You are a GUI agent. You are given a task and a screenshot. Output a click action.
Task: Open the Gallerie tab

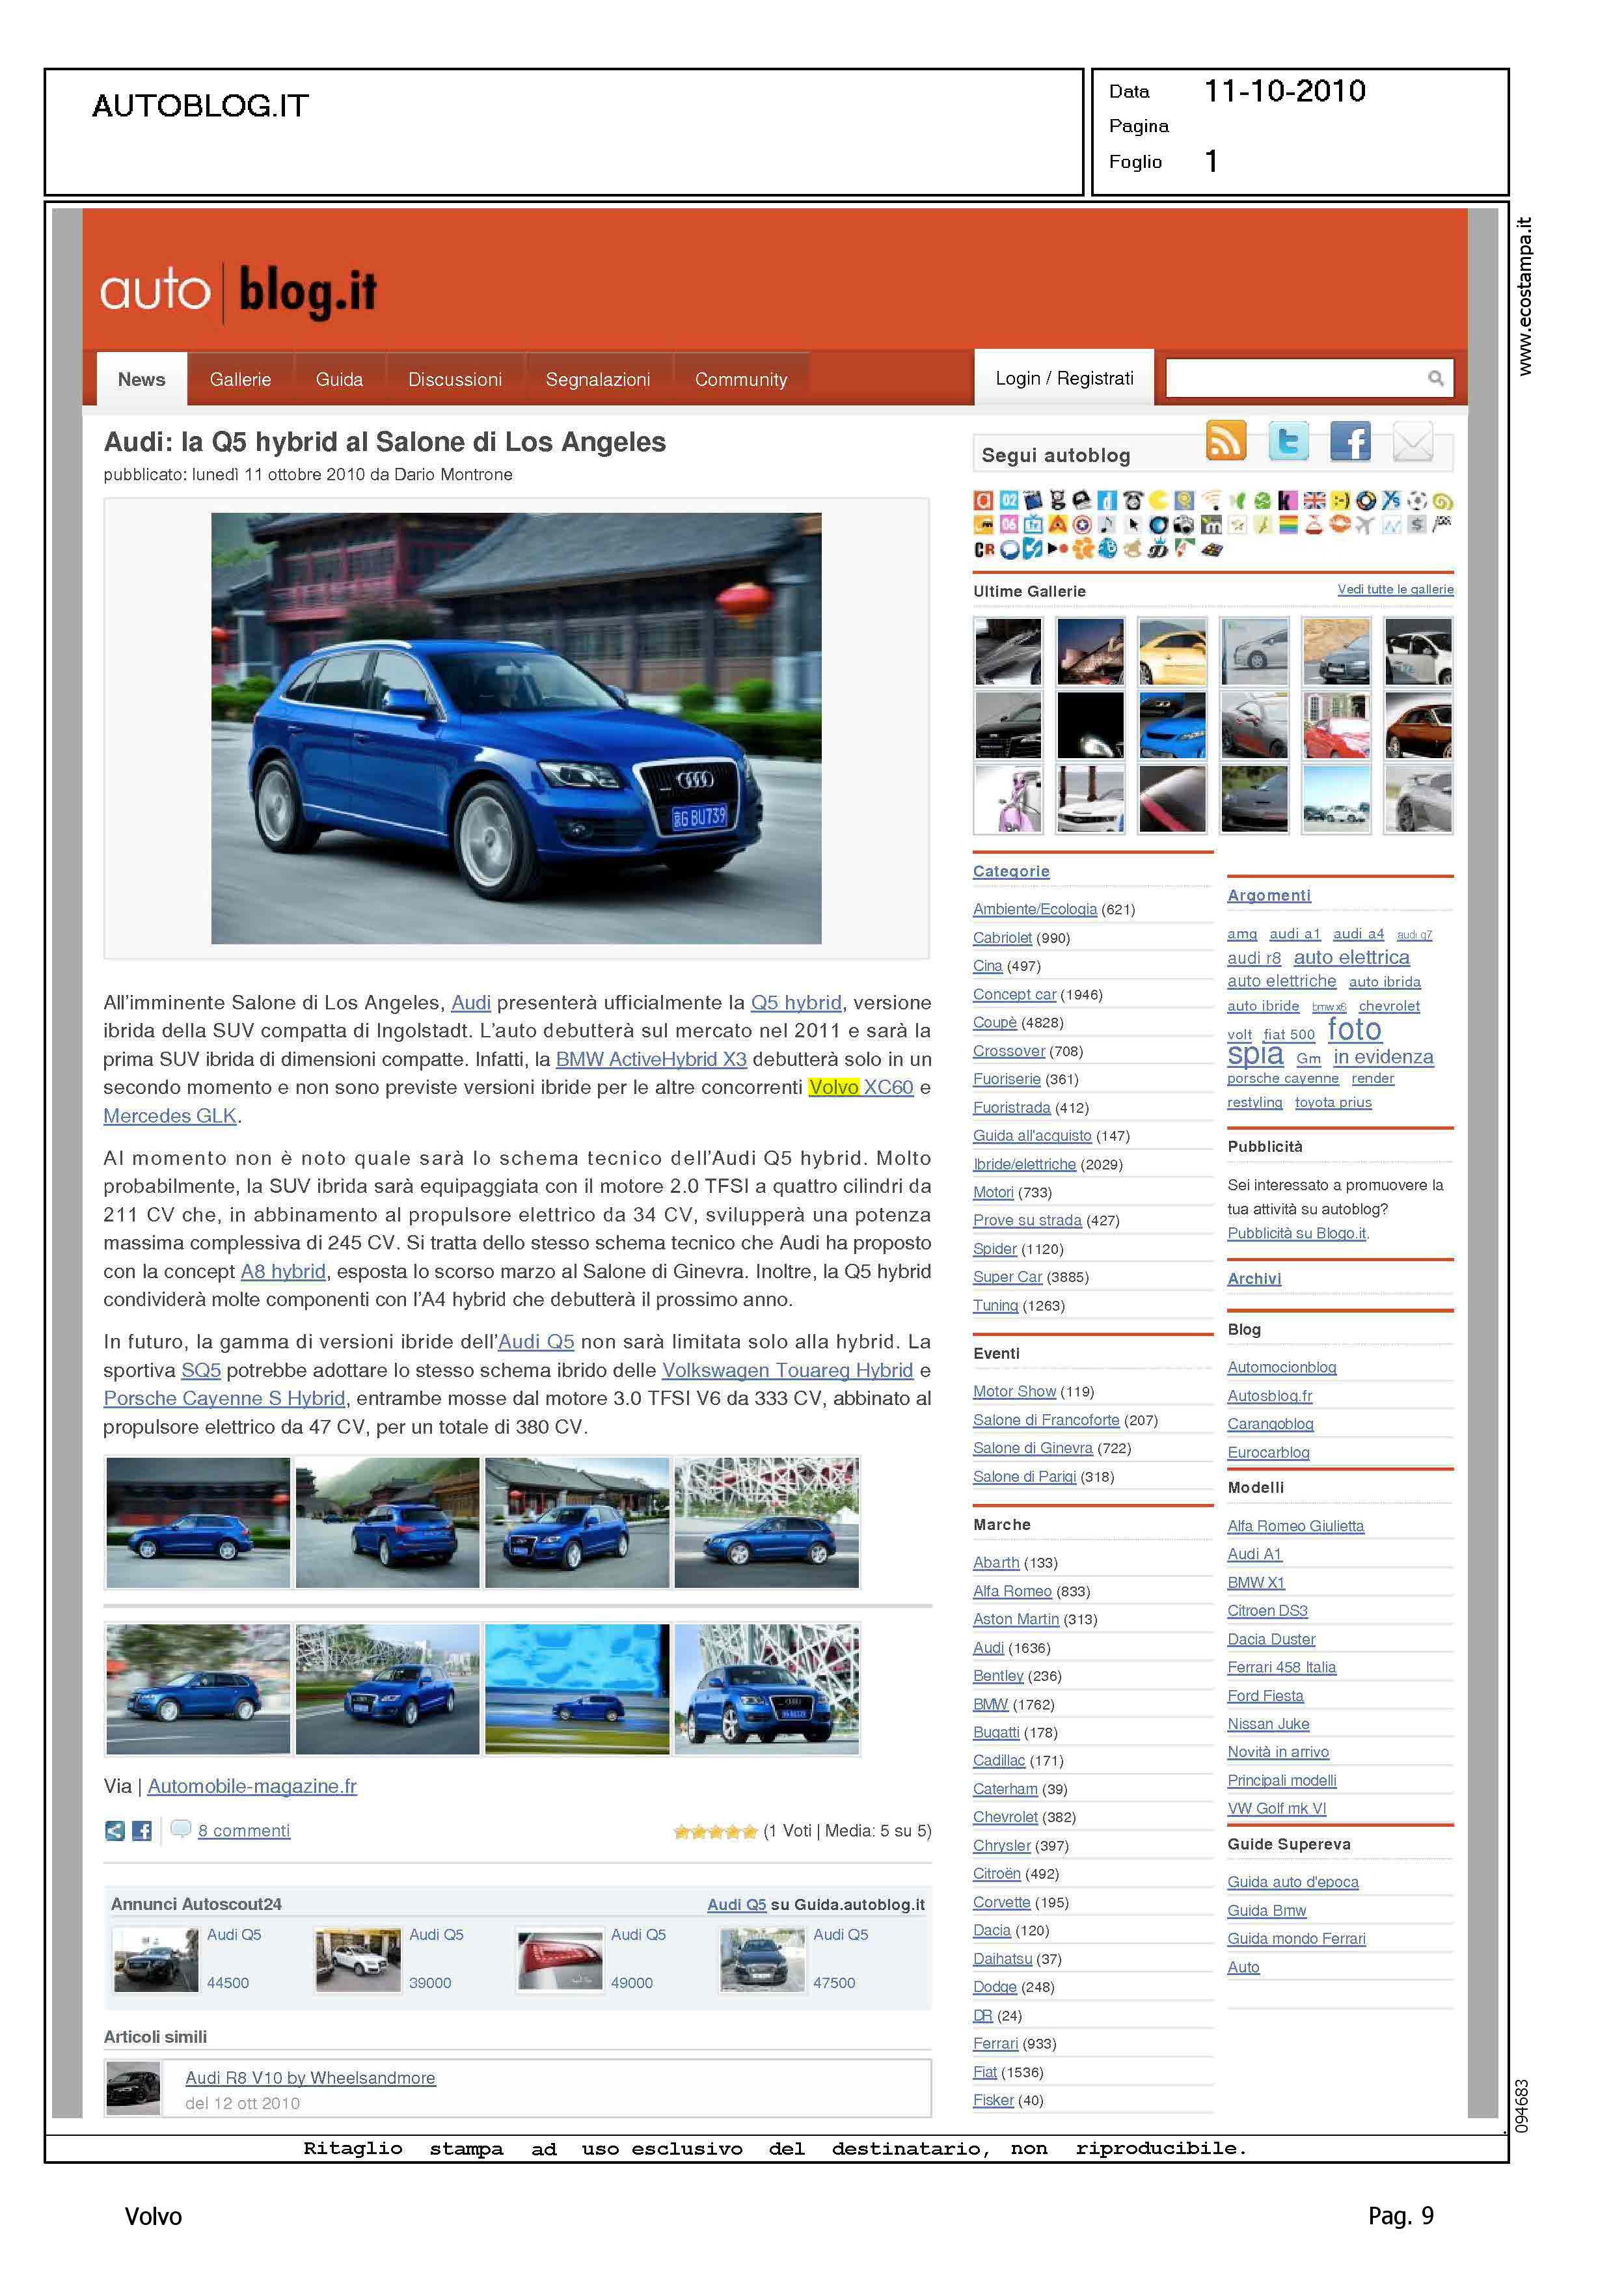point(240,379)
